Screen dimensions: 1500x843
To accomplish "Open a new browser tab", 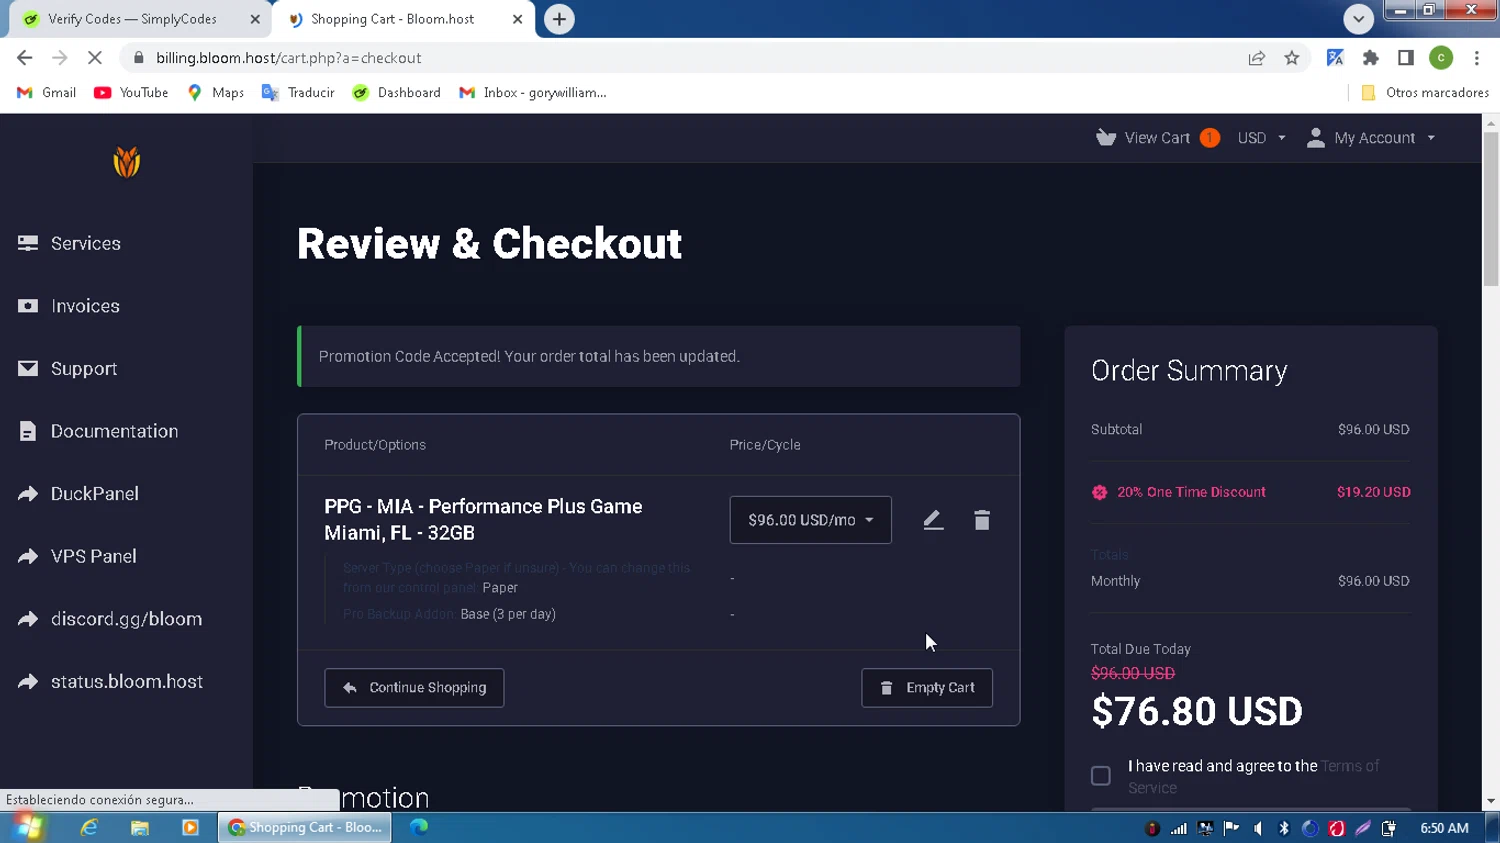I will [559, 19].
